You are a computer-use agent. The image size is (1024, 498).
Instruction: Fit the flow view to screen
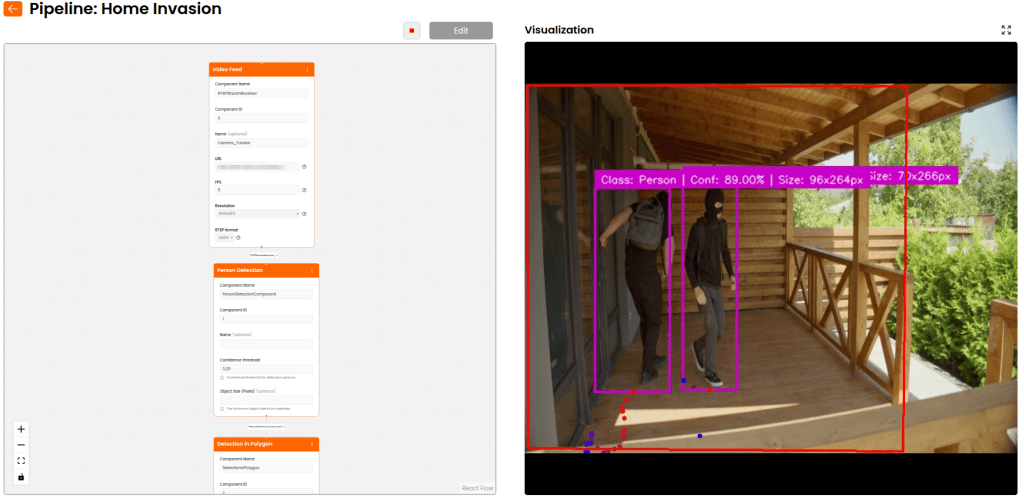coord(21,461)
